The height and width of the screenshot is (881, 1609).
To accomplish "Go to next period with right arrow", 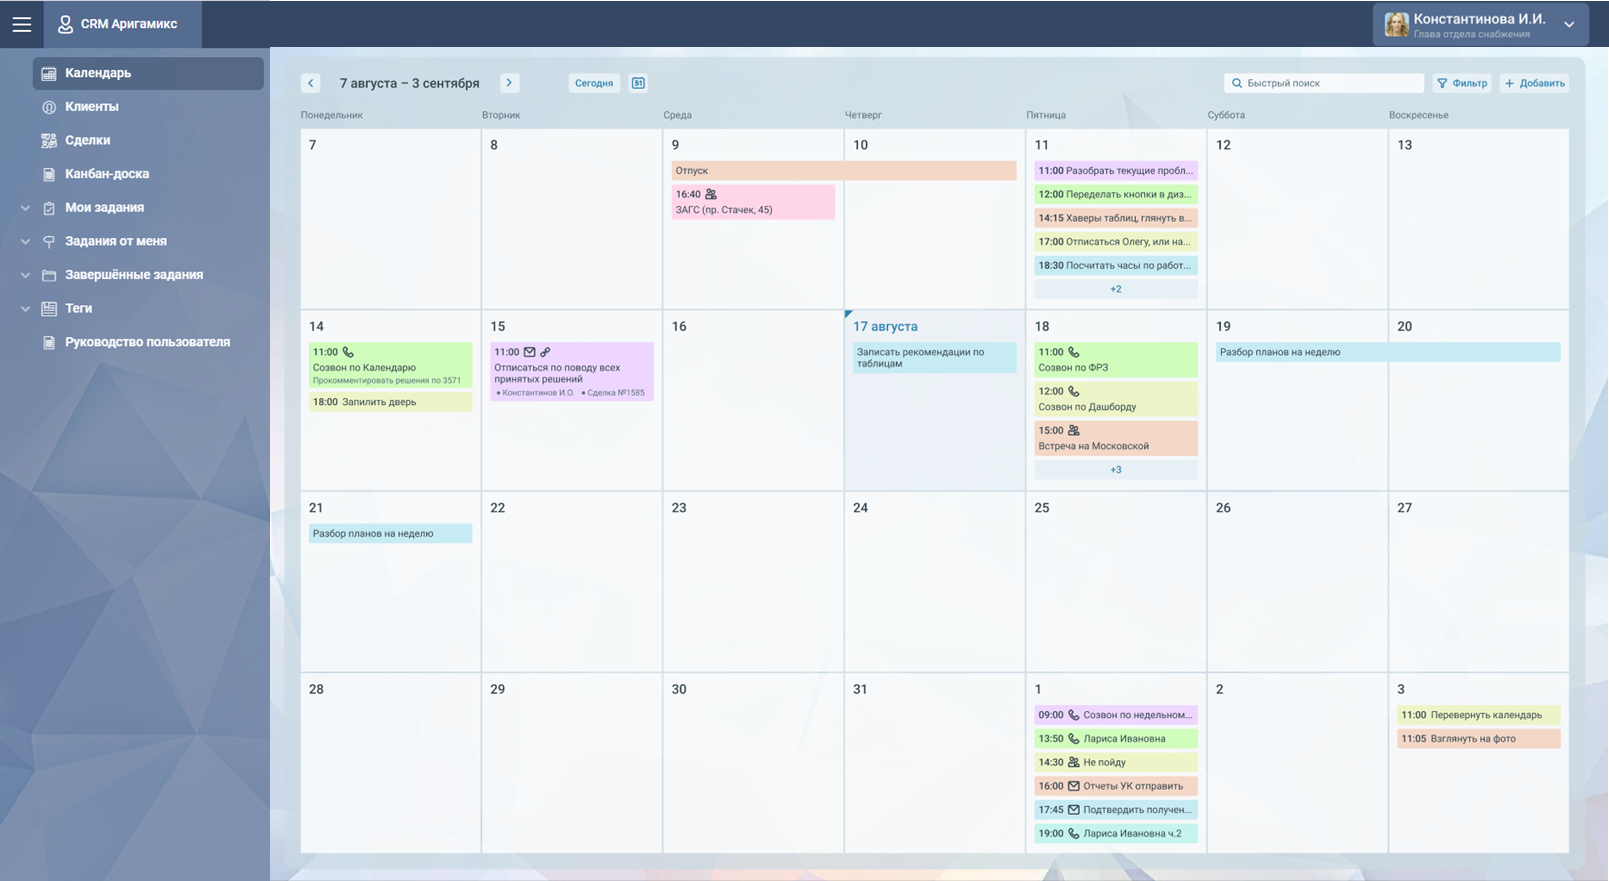I will pyautogui.click(x=509, y=83).
